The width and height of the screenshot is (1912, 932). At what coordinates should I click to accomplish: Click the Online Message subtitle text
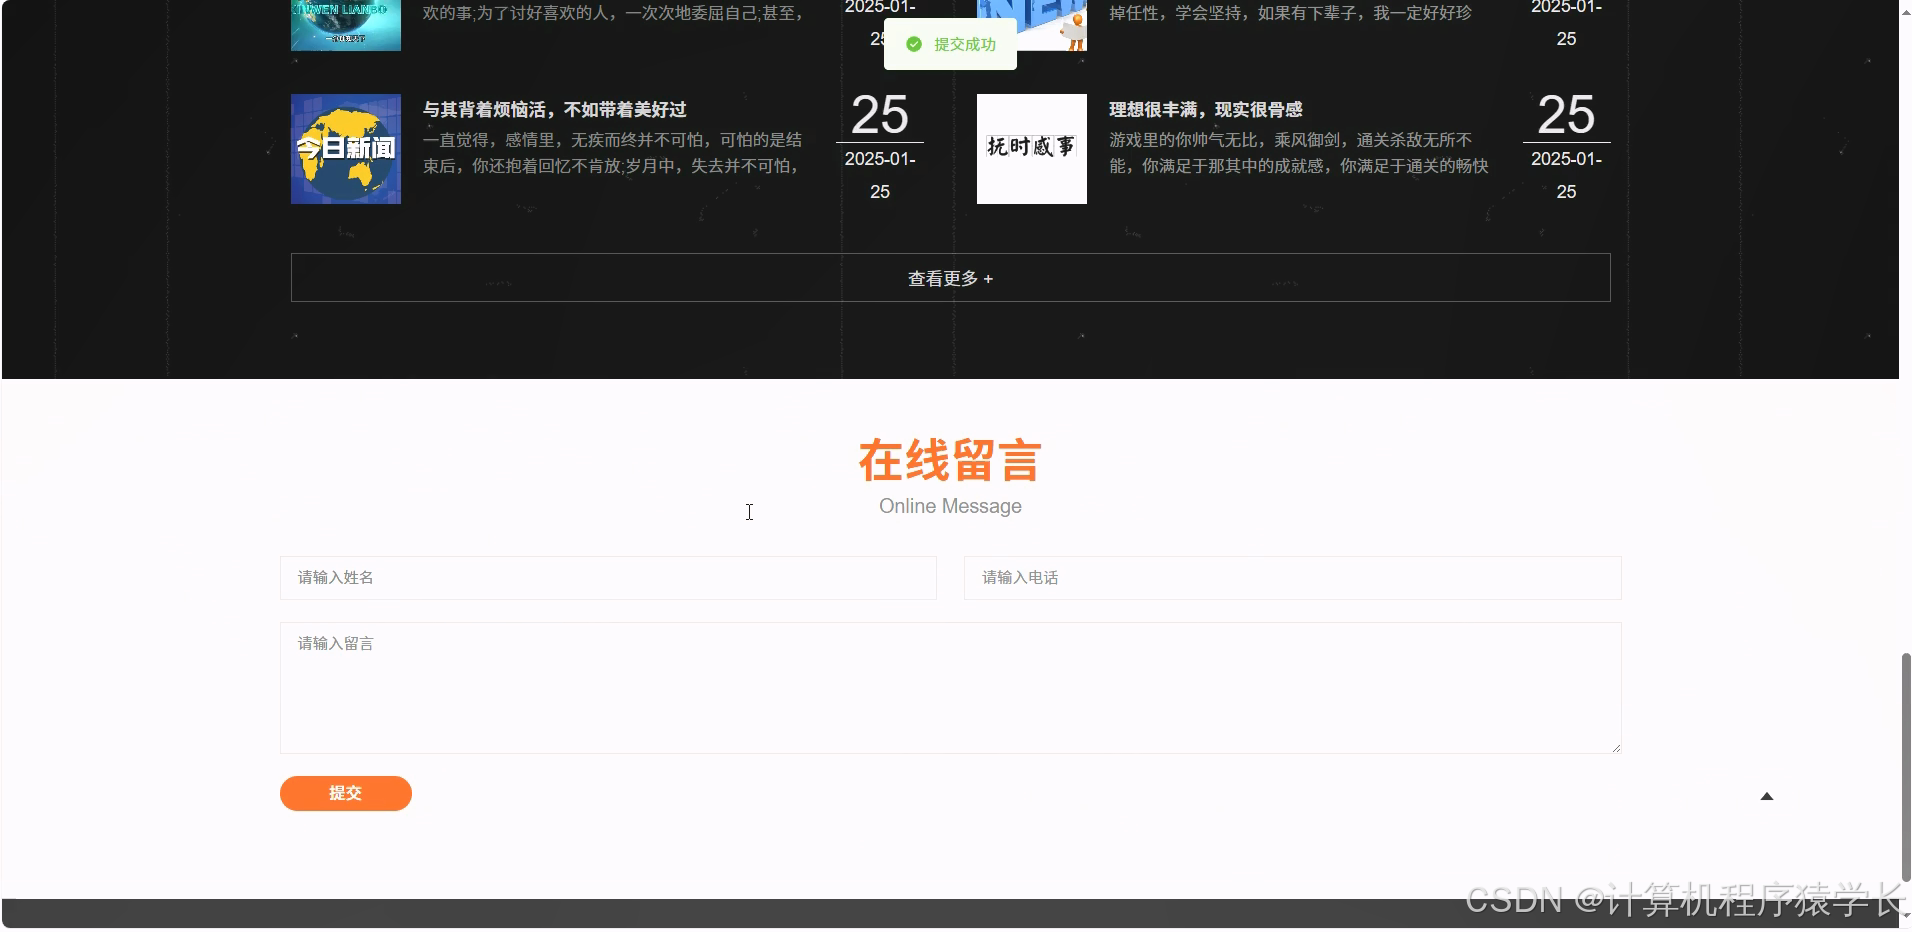949,506
